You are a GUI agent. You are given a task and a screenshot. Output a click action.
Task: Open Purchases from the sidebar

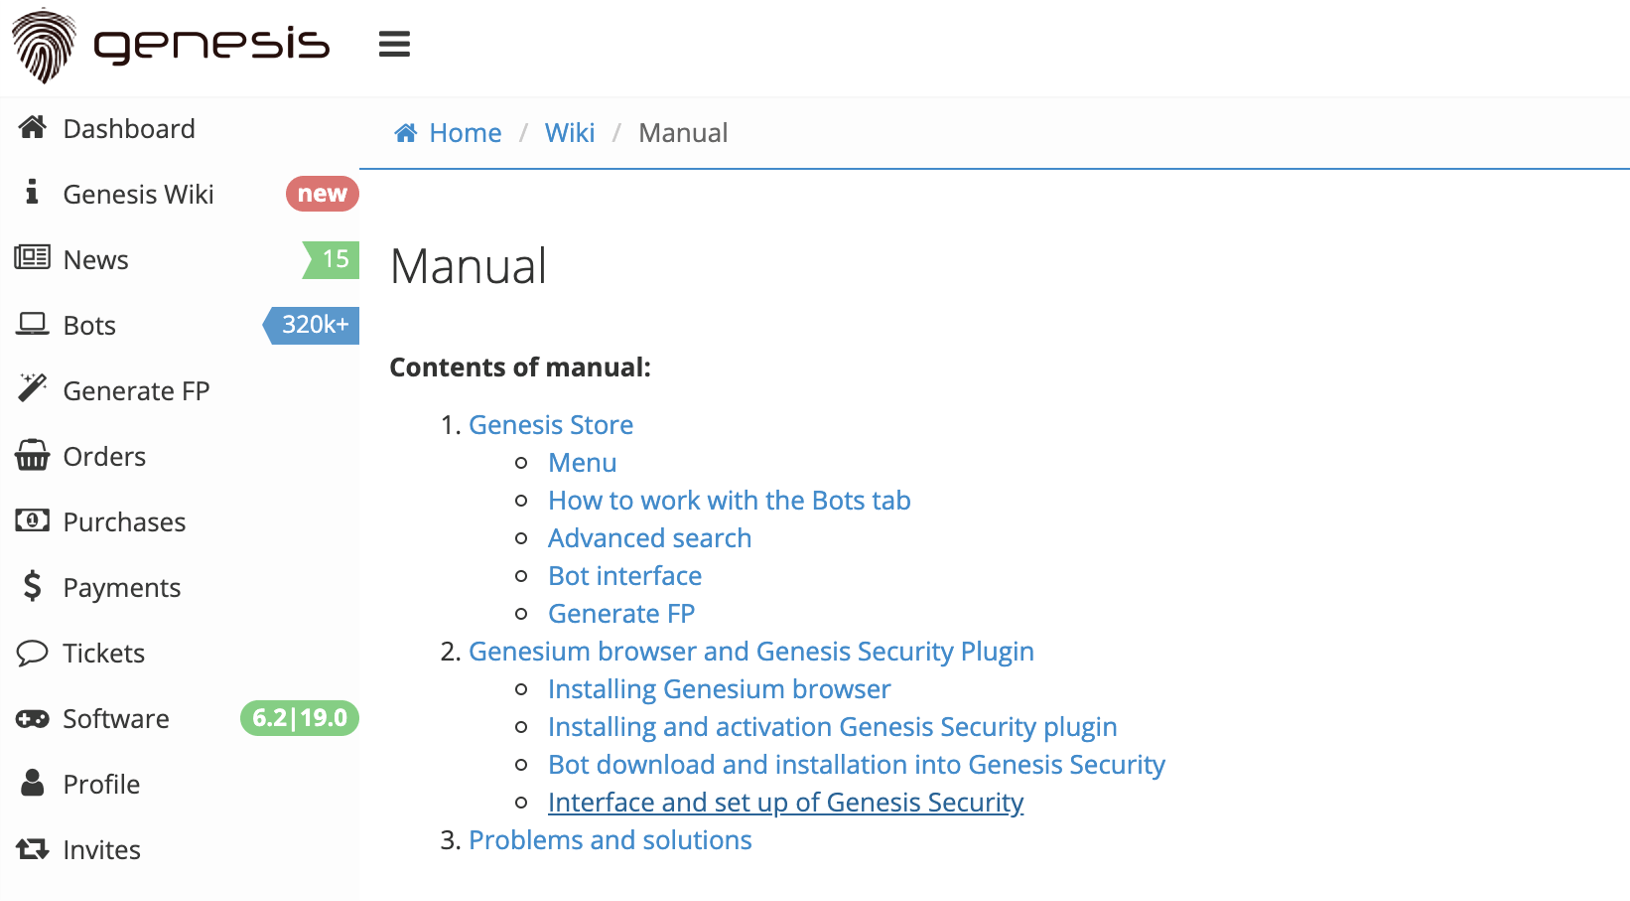[x=124, y=522]
